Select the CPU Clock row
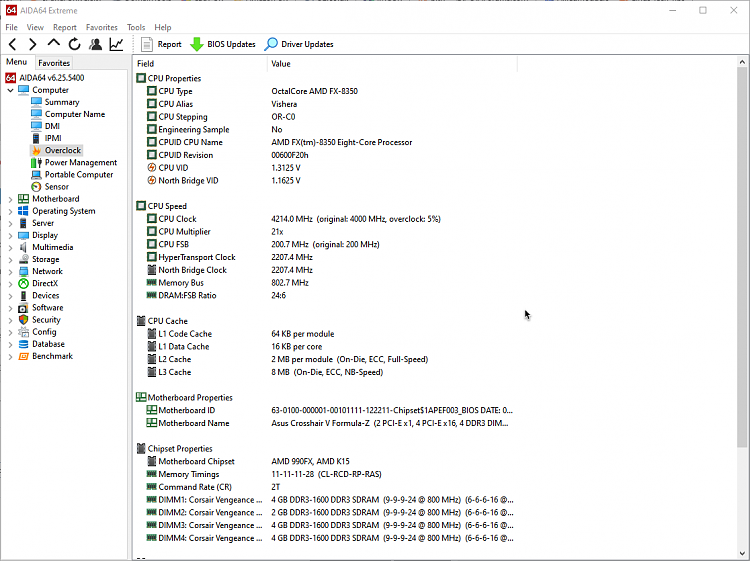750x561 pixels. coord(325,219)
